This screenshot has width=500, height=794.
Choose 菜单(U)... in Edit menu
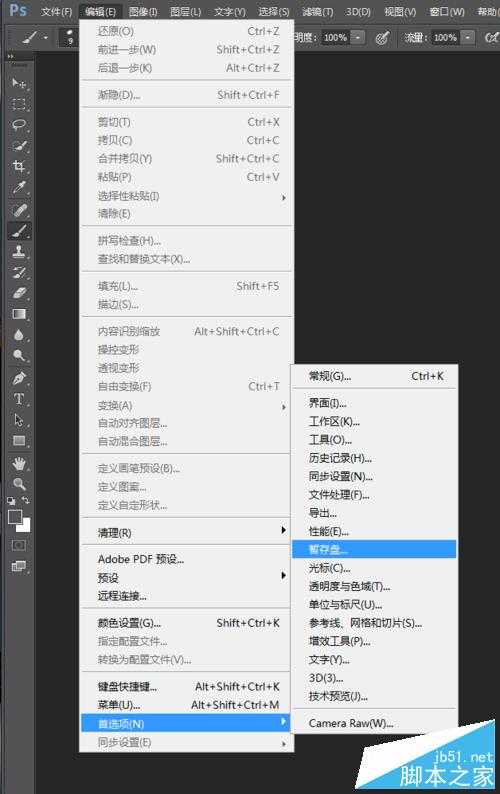coord(187,705)
